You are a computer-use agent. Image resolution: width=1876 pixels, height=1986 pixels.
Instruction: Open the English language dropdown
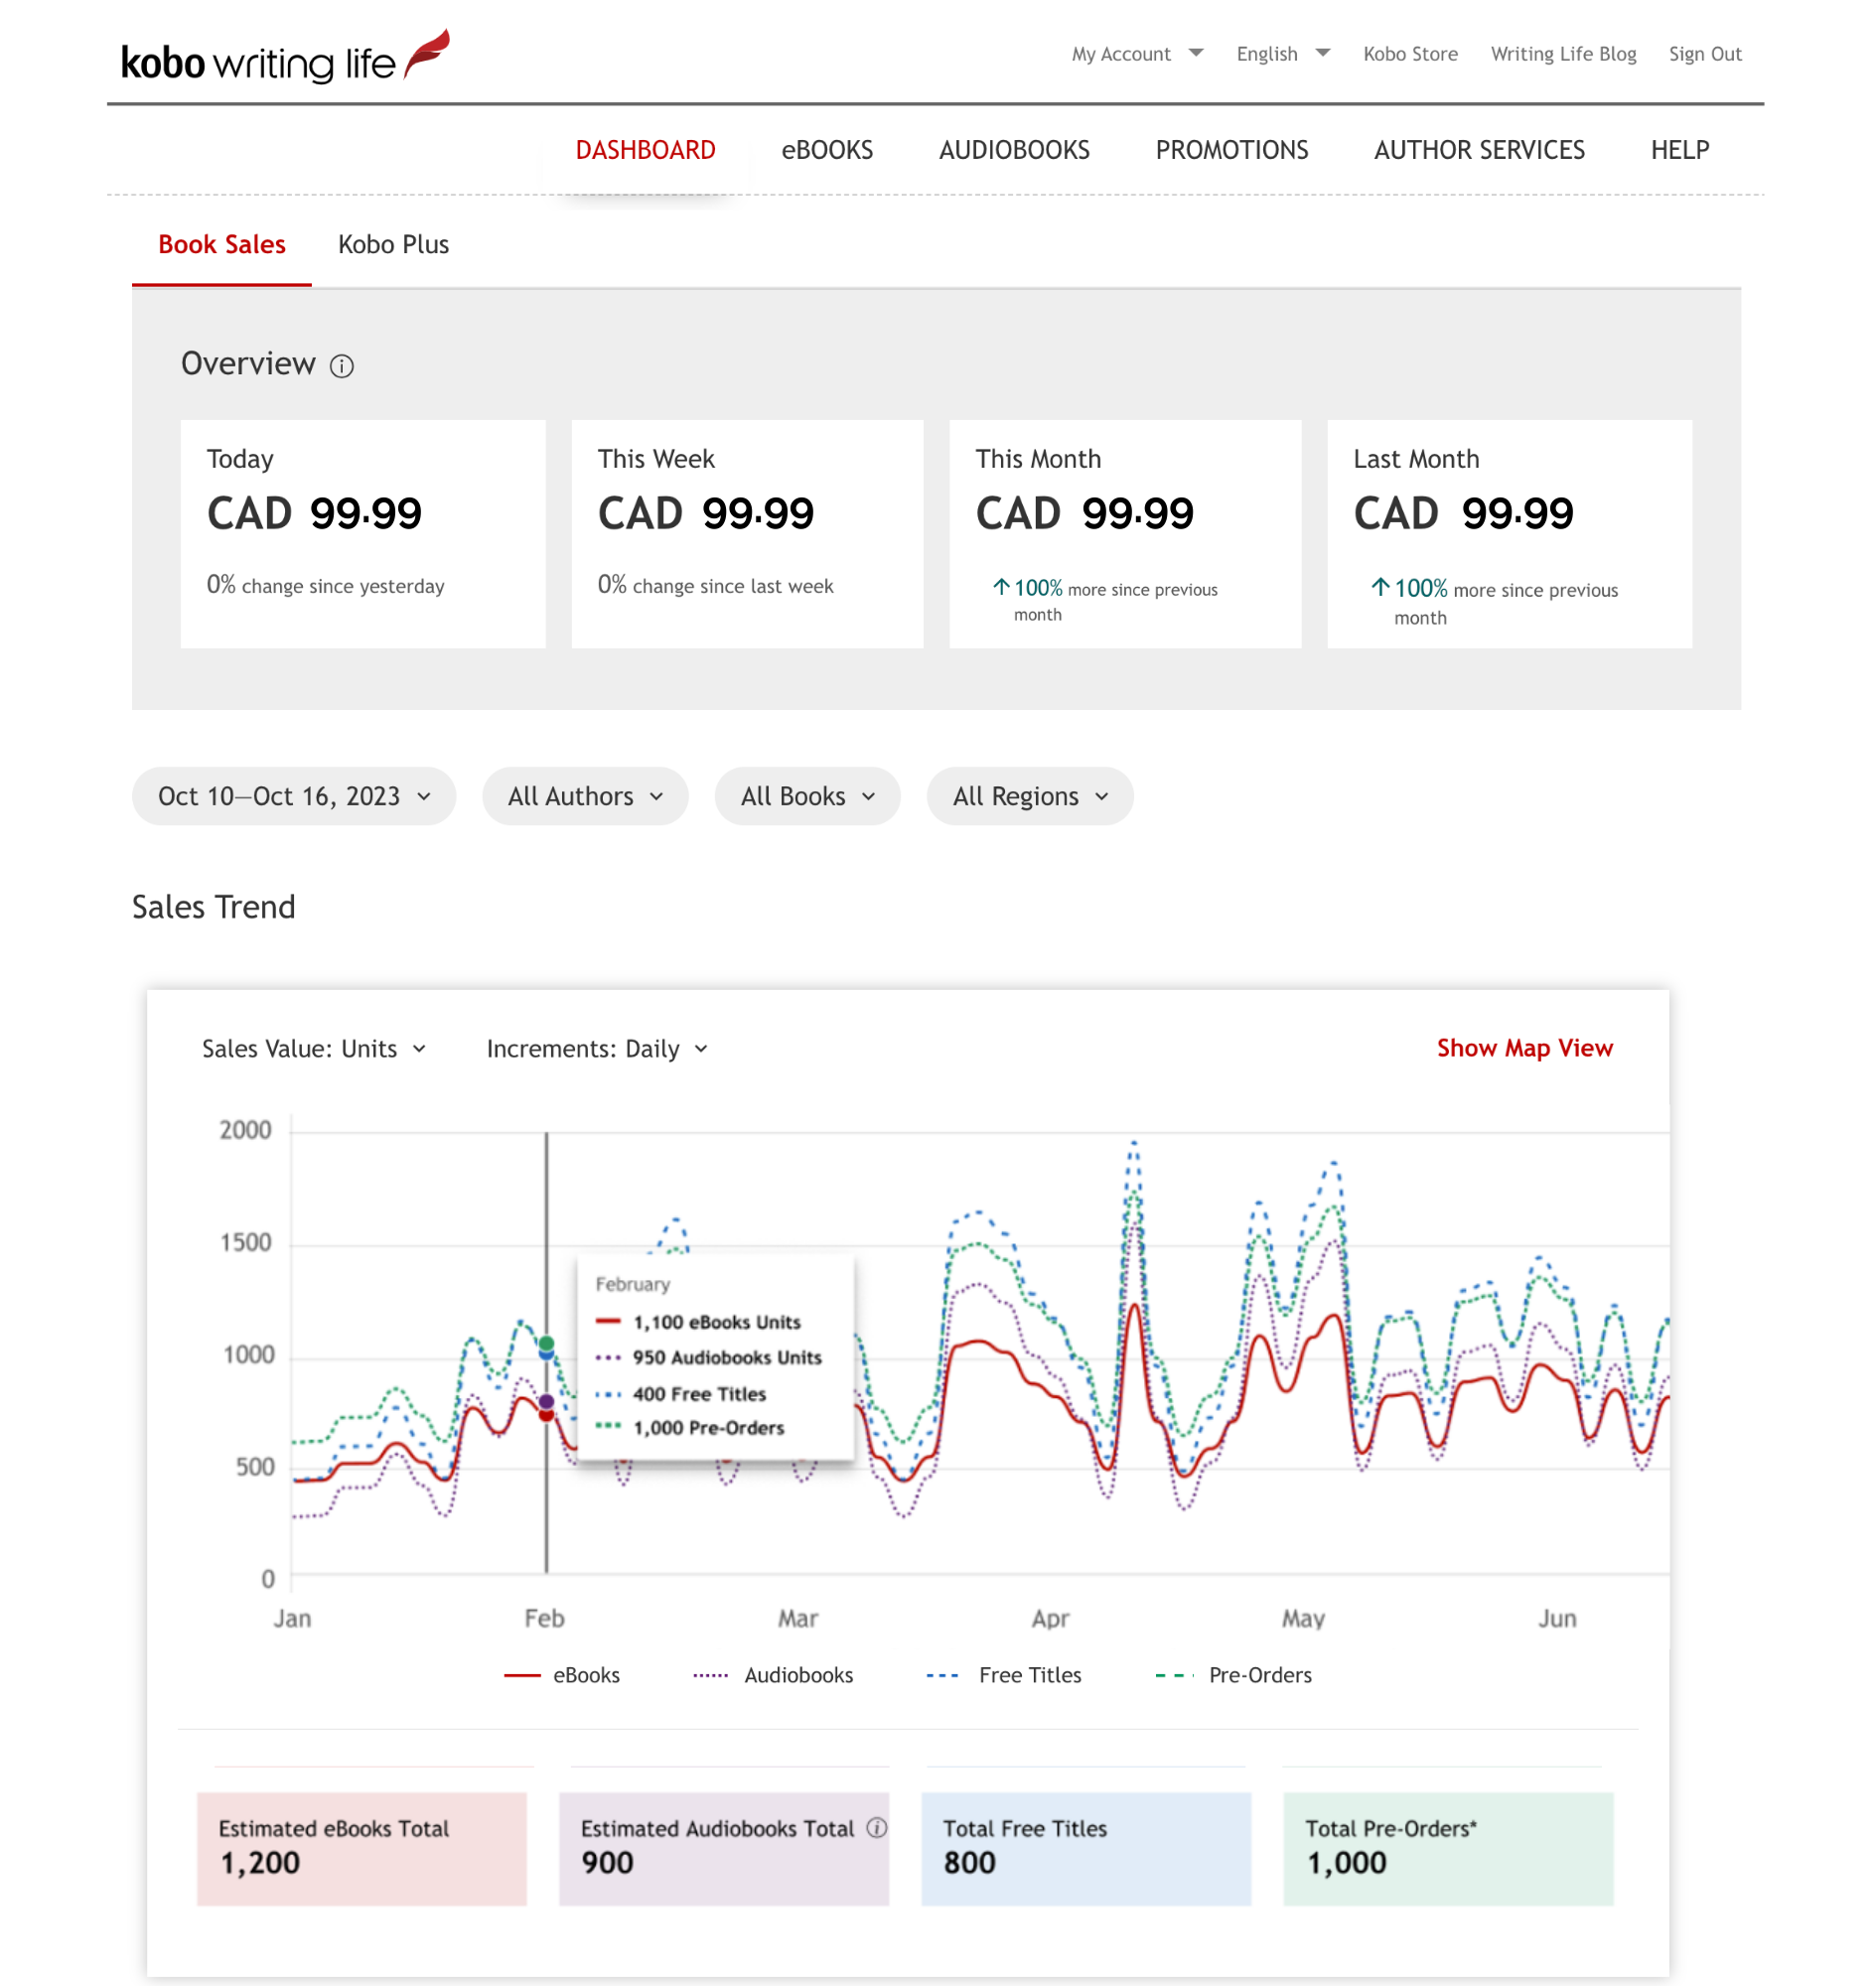click(x=1281, y=54)
